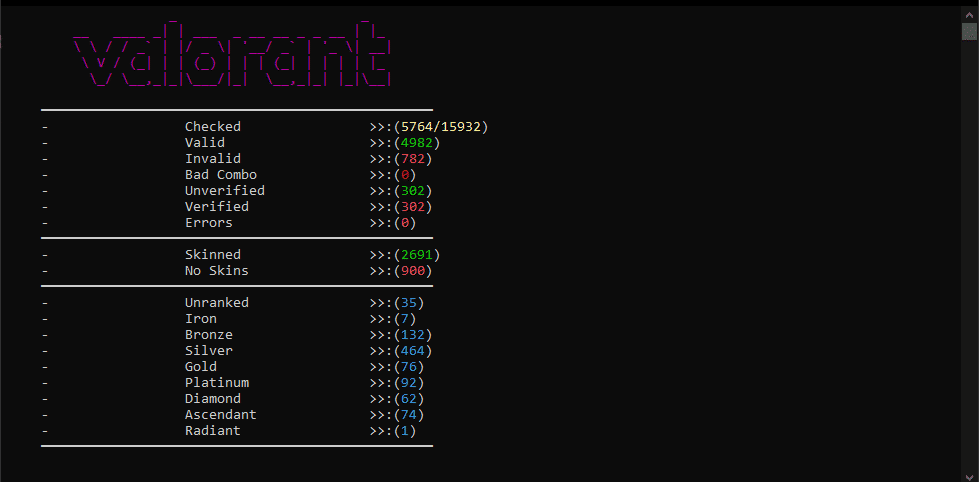This screenshot has width=979, height=482.
Task: Click the Platinum label
Action: (217, 383)
